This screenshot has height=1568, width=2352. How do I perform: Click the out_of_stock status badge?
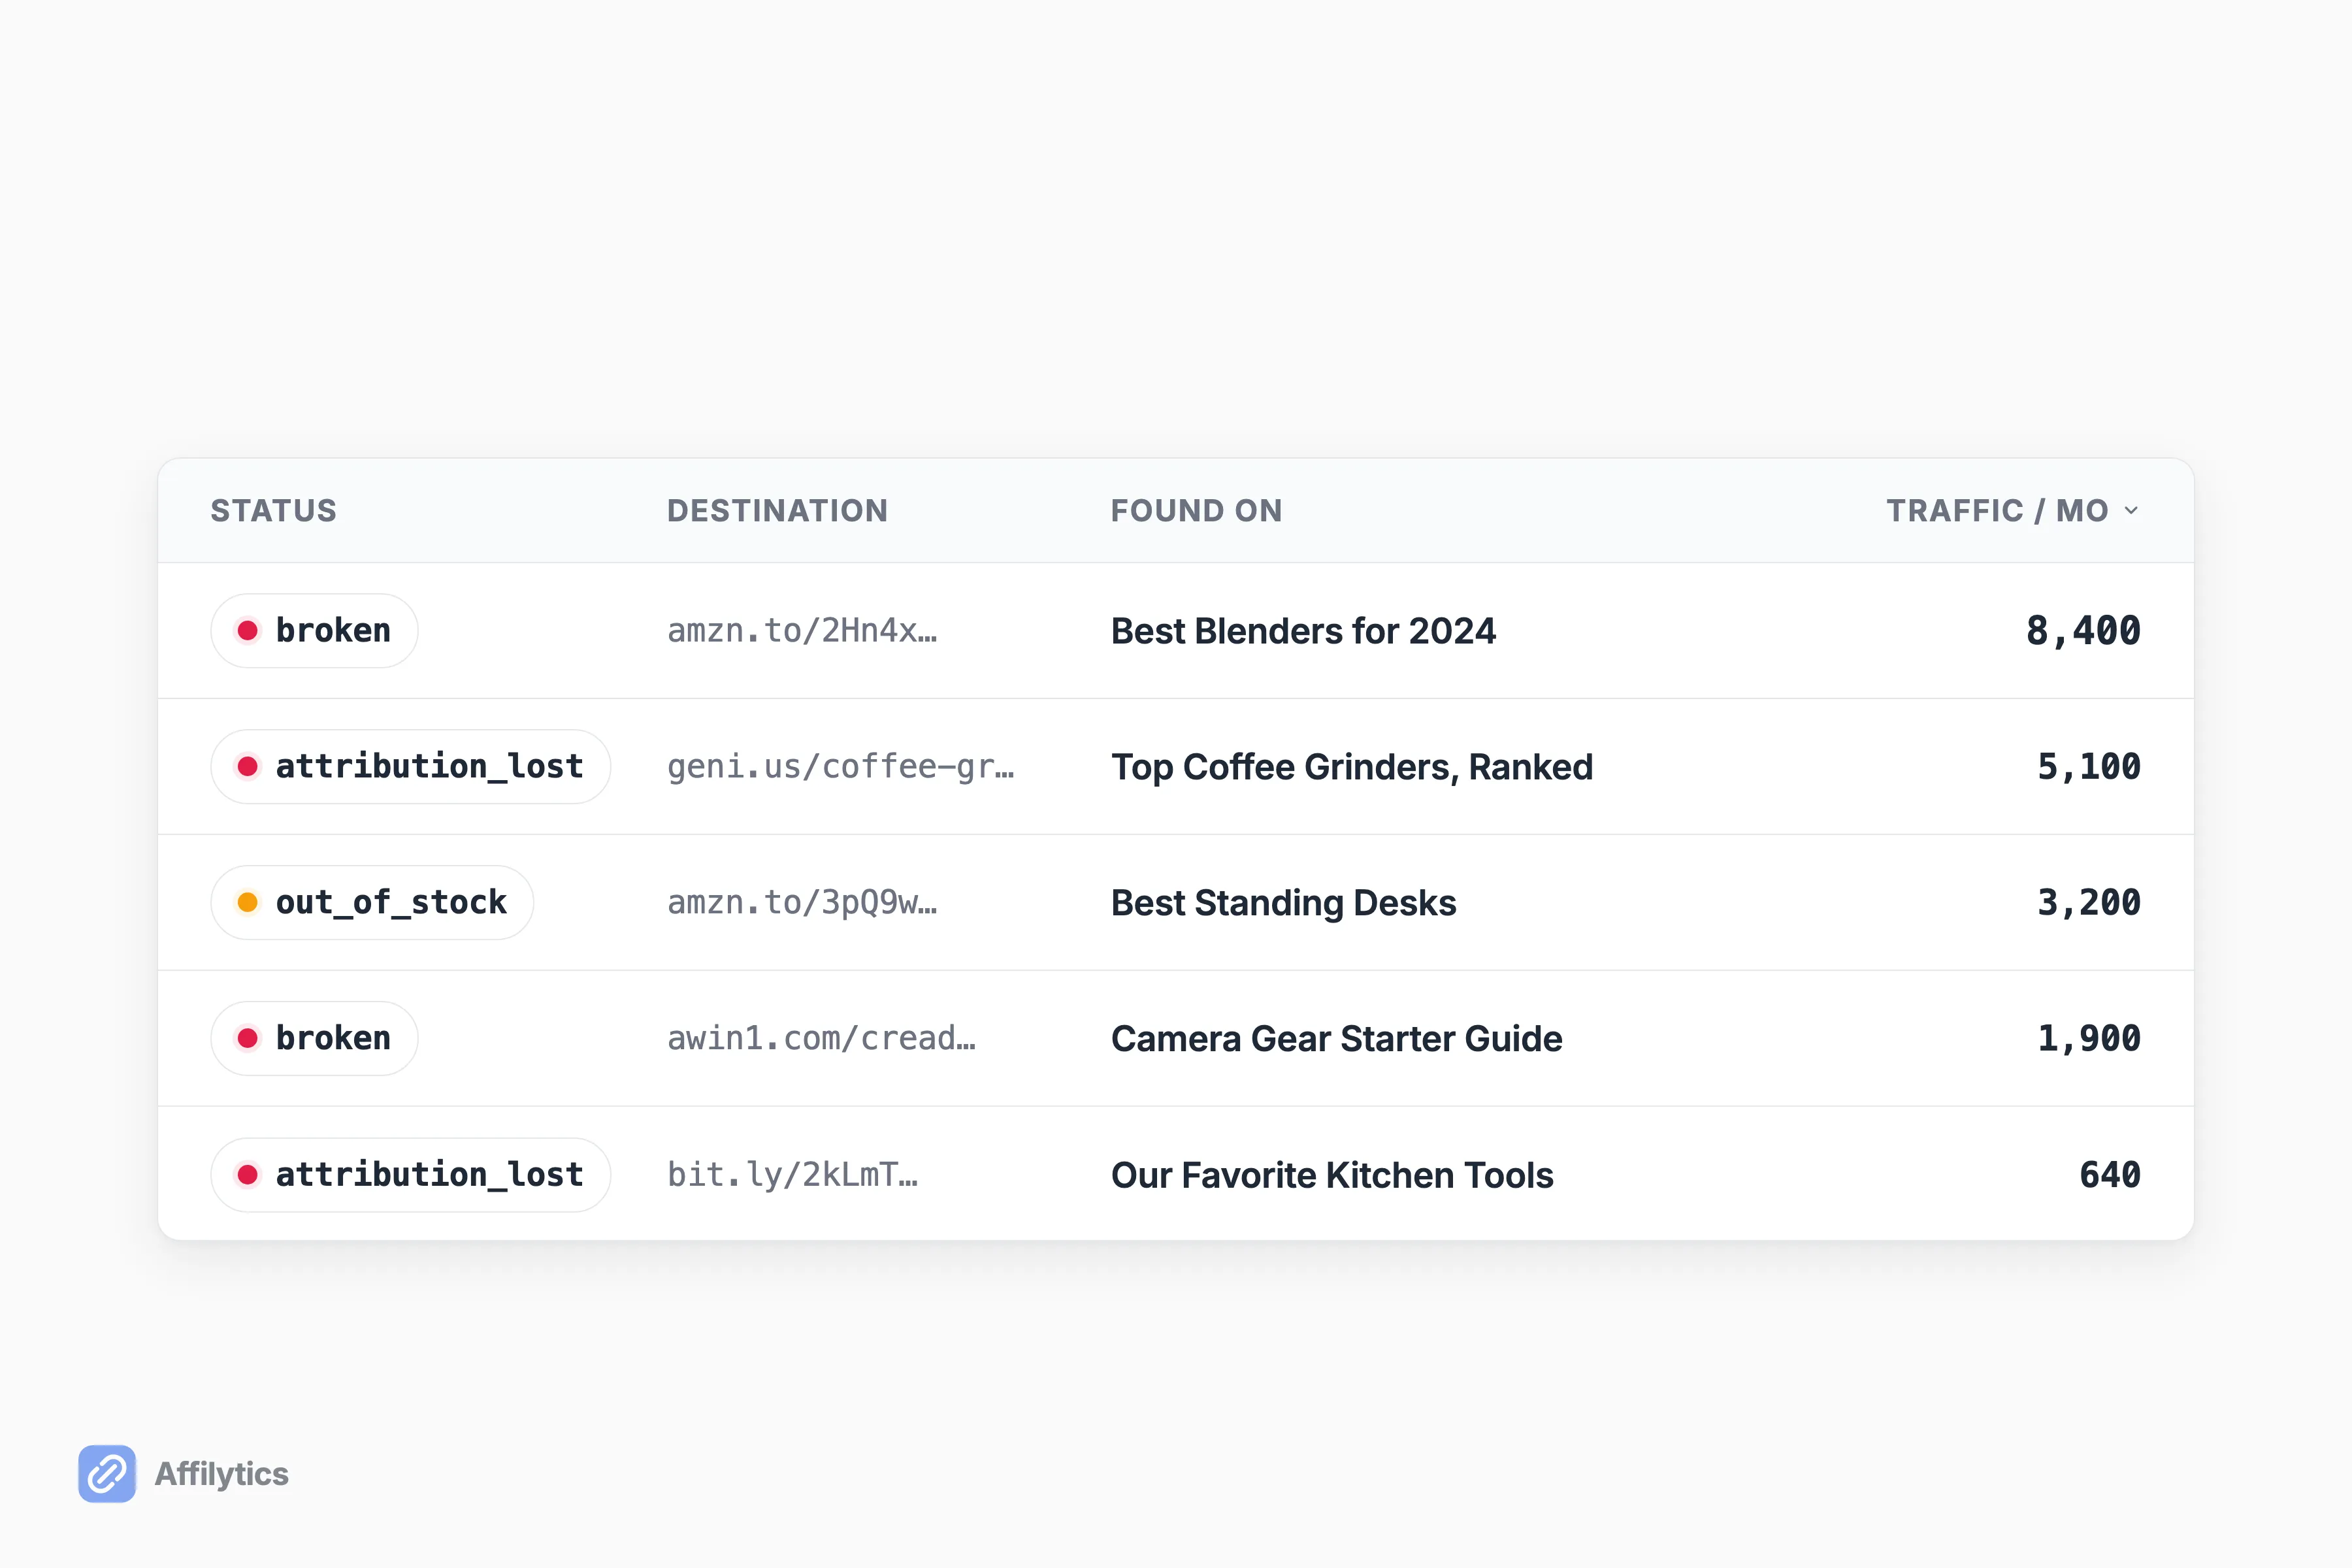(372, 903)
